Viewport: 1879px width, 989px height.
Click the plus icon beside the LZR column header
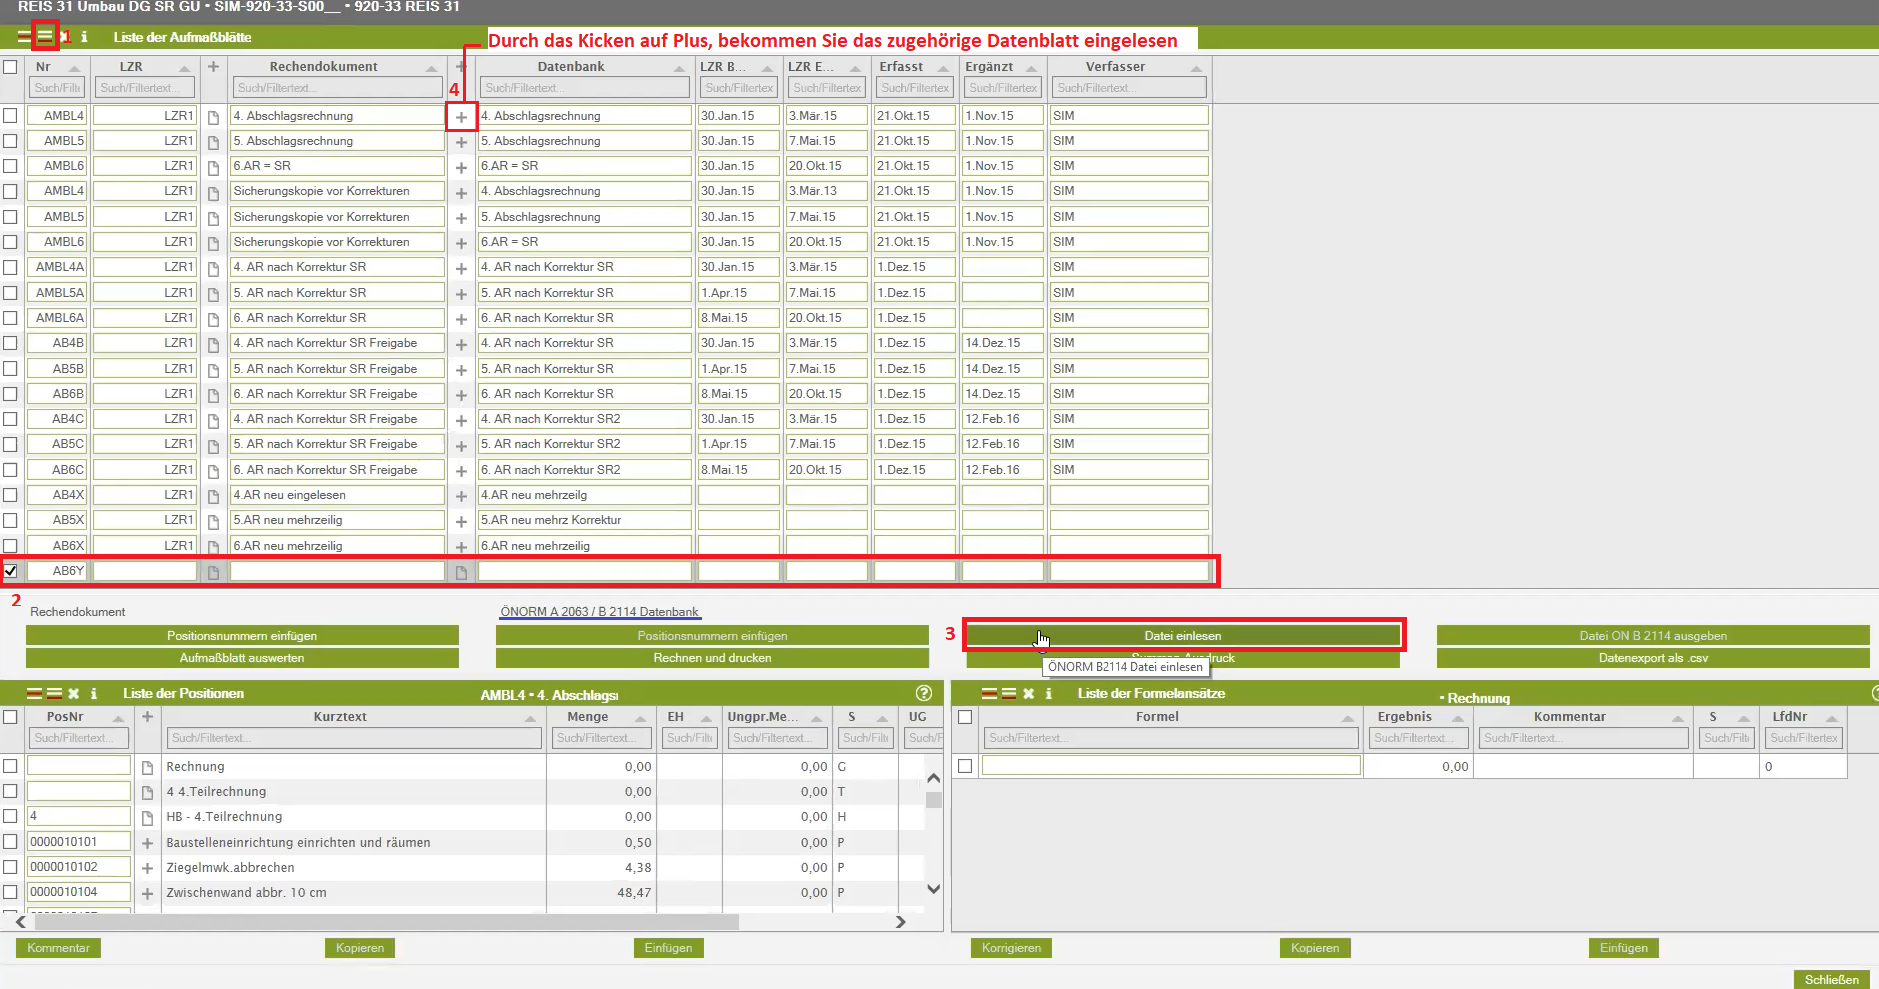tap(213, 67)
